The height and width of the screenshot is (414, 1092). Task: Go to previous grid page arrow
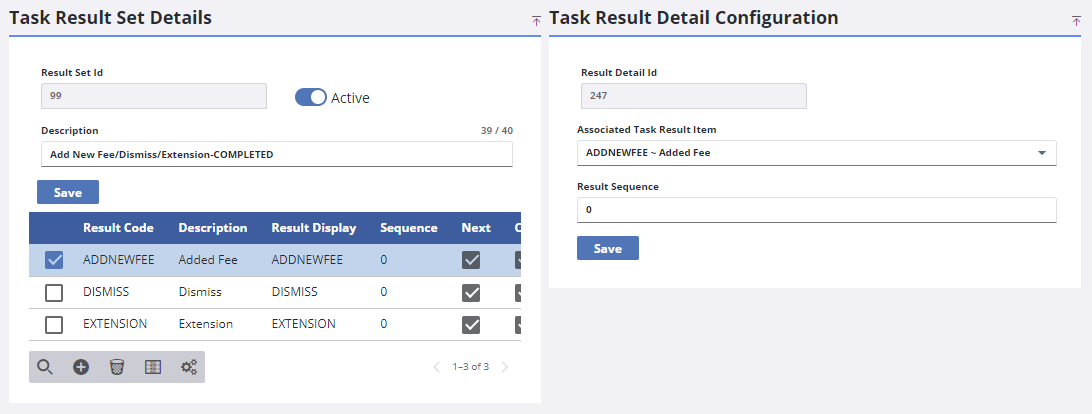click(x=436, y=367)
